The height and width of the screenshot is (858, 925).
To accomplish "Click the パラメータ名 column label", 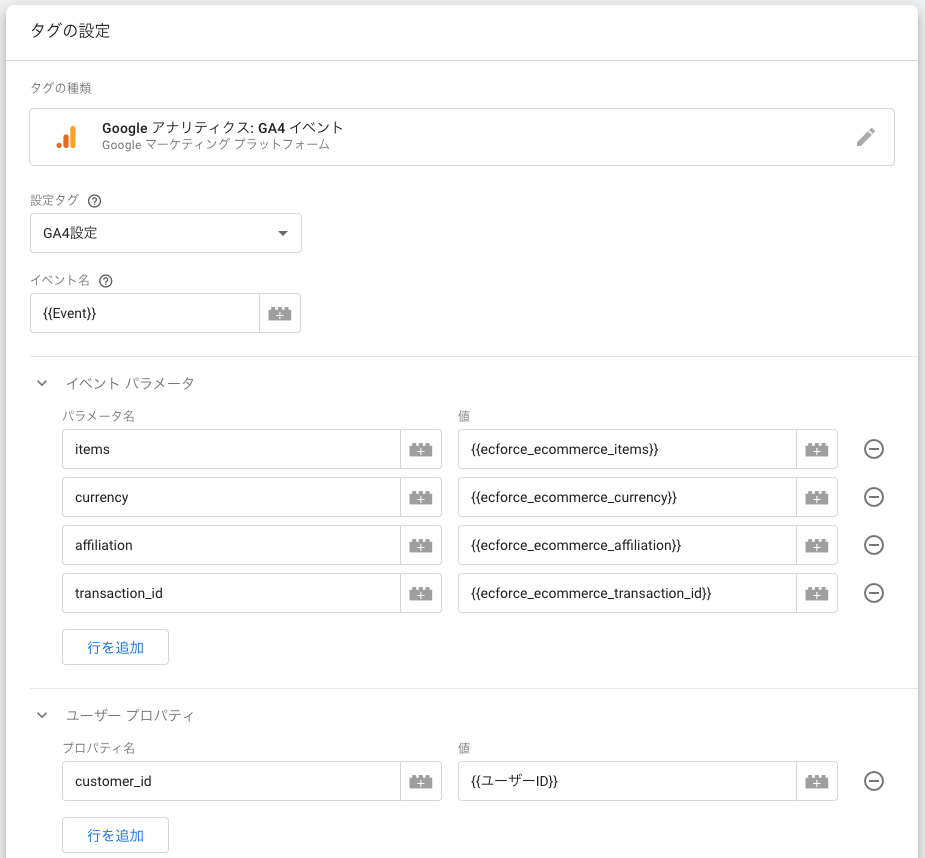I will pyautogui.click(x=99, y=416).
